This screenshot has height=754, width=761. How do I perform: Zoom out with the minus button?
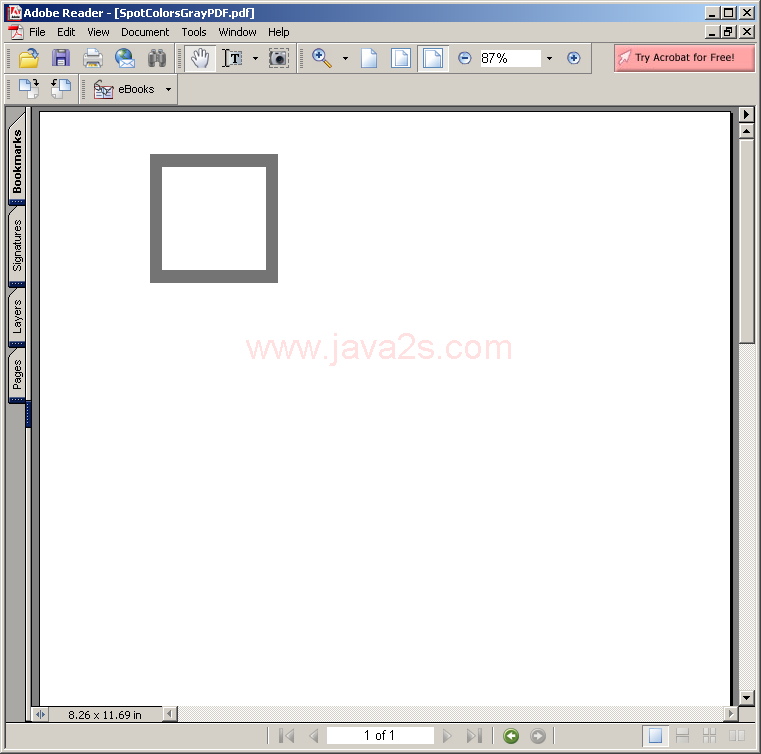coord(464,58)
